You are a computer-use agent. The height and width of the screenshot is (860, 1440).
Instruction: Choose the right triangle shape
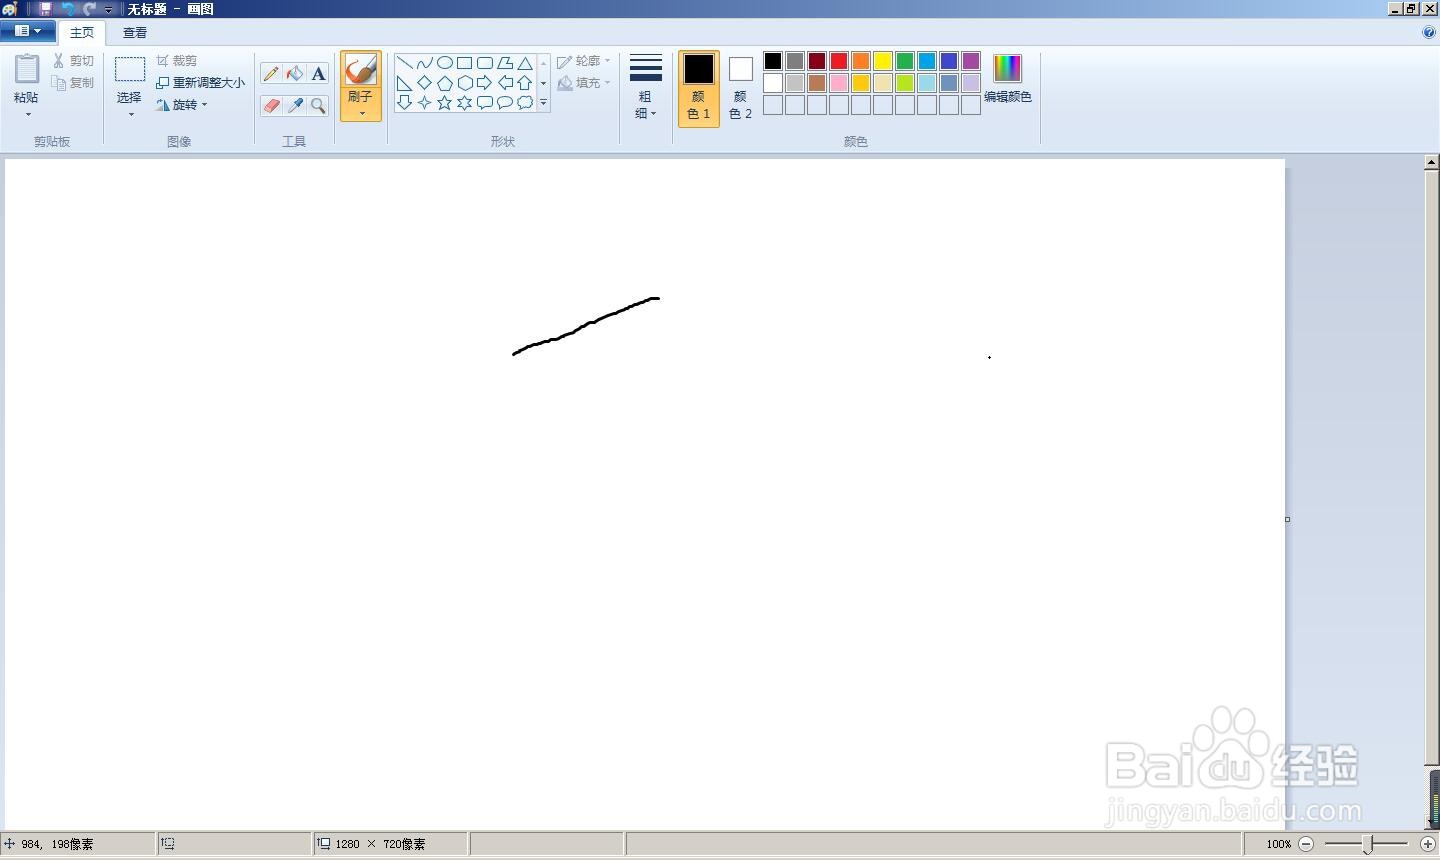tap(405, 83)
